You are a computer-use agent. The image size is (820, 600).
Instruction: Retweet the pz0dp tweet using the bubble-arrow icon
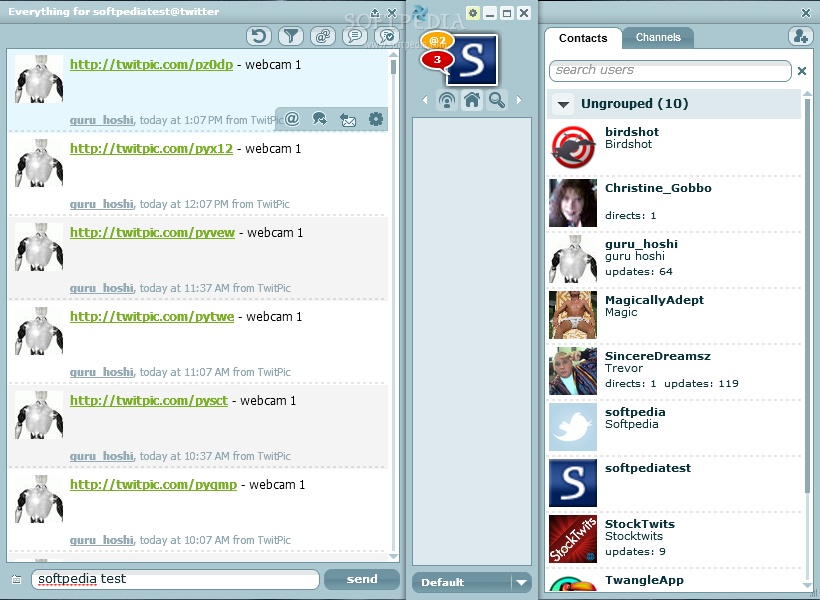coord(320,119)
